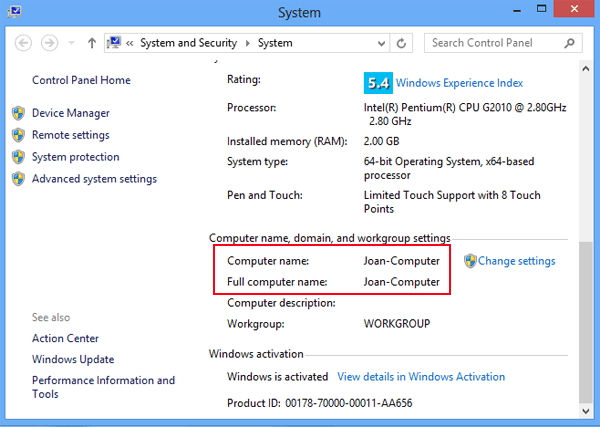600x427 pixels.
Task: Click the Back navigation arrow
Action: (x=23, y=43)
